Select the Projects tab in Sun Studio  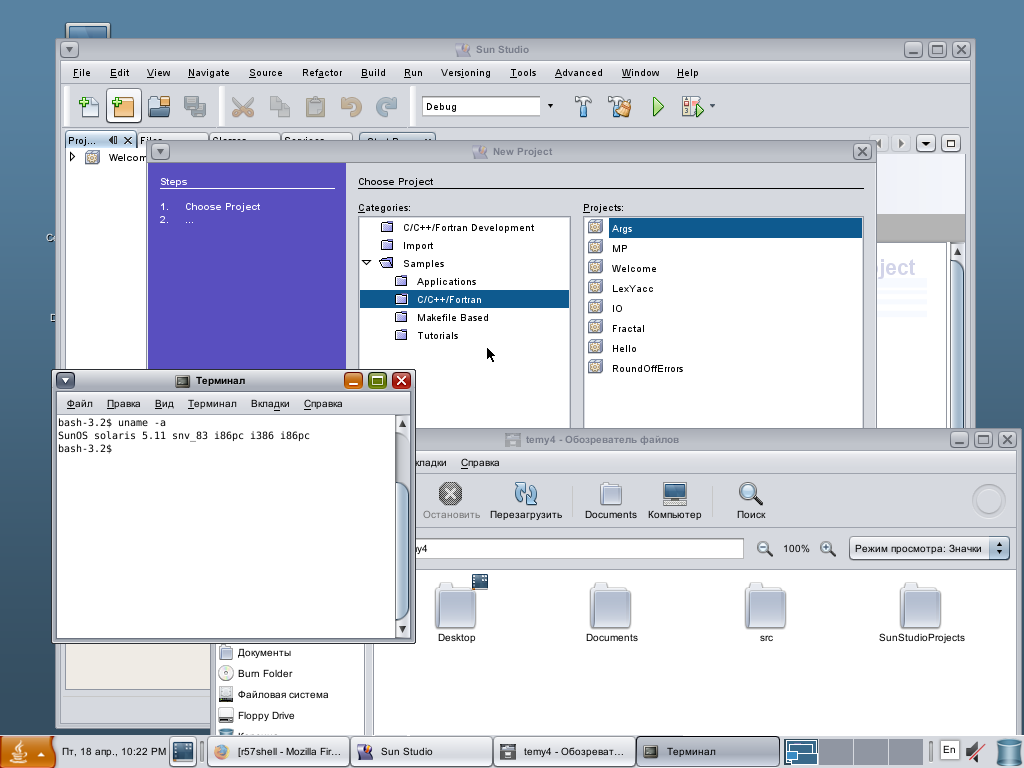click(x=82, y=140)
